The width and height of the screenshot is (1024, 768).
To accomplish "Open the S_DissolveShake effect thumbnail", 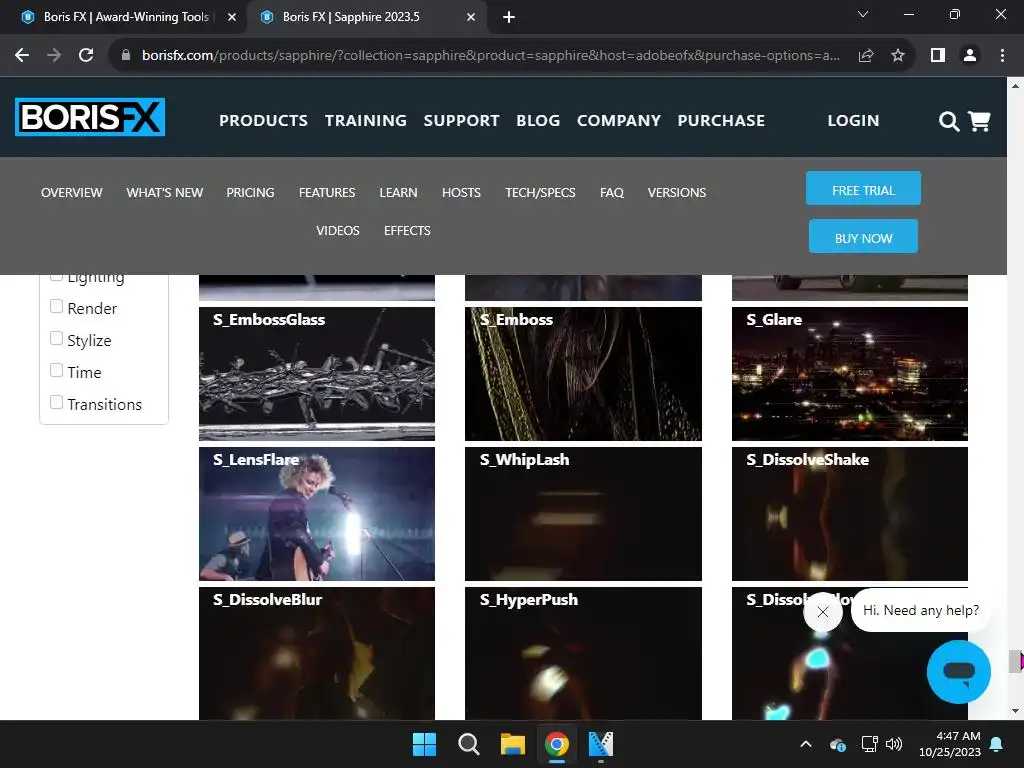I will [x=850, y=514].
